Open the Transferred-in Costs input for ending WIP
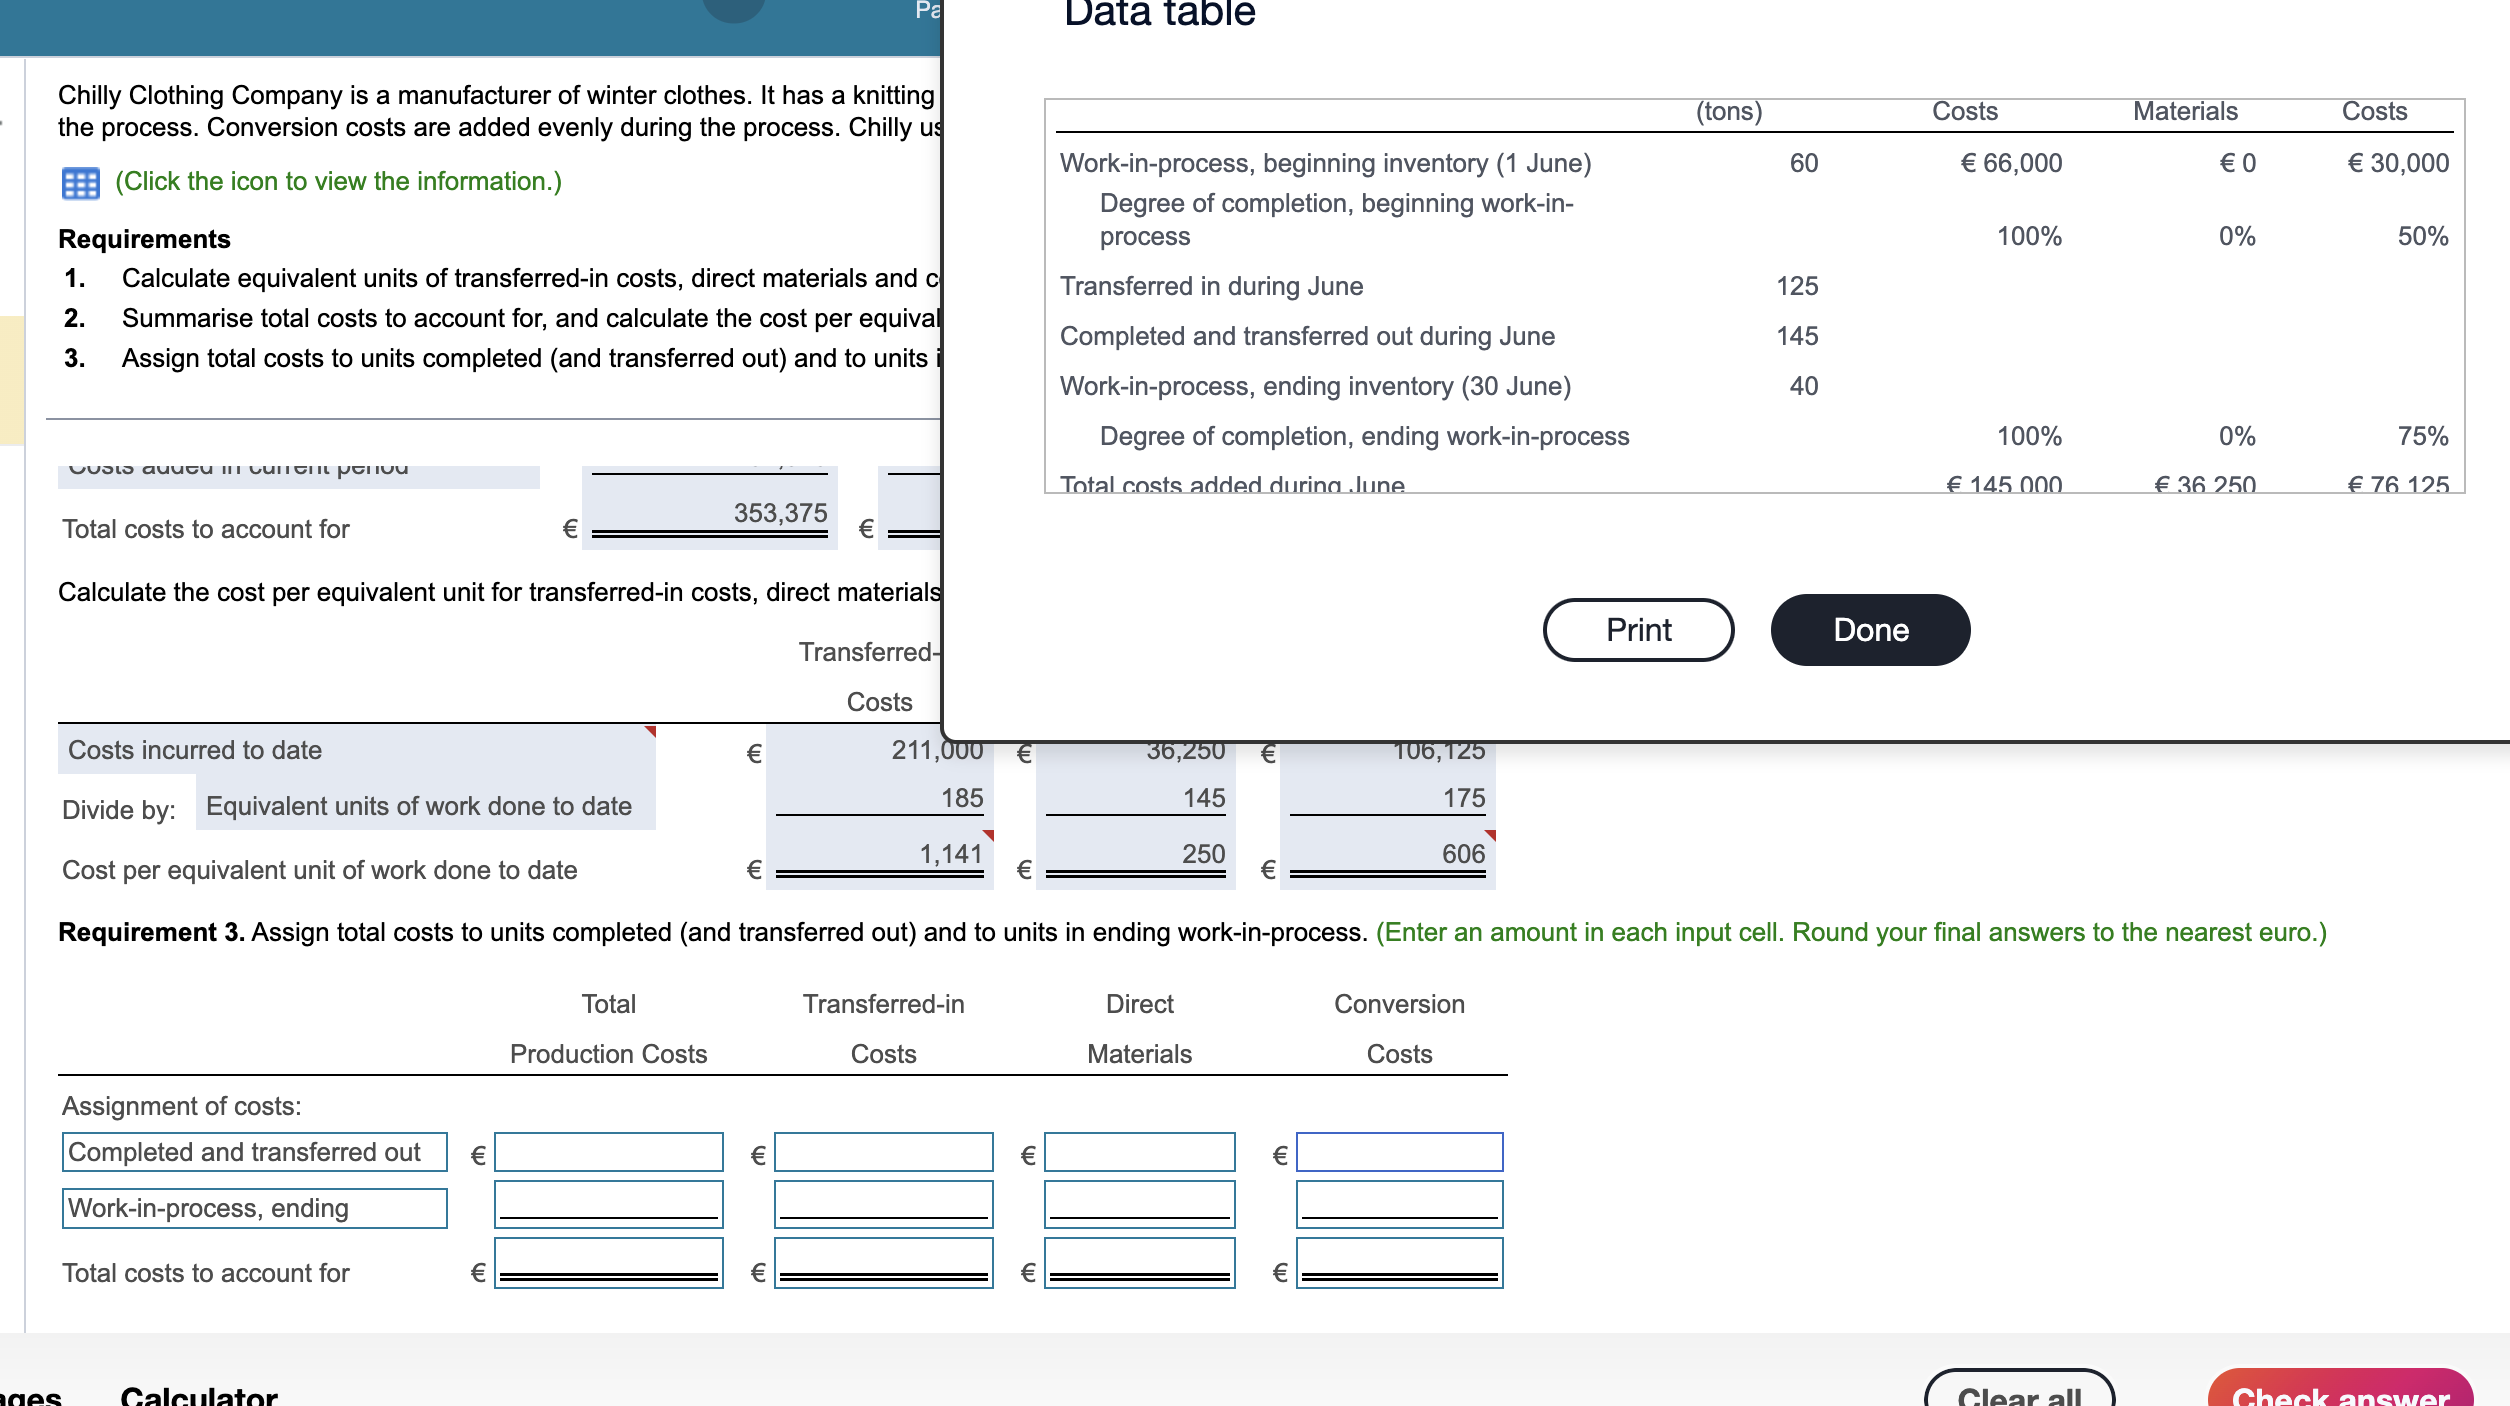This screenshot has width=2510, height=1406. pyautogui.click(x=883, y=1207)
